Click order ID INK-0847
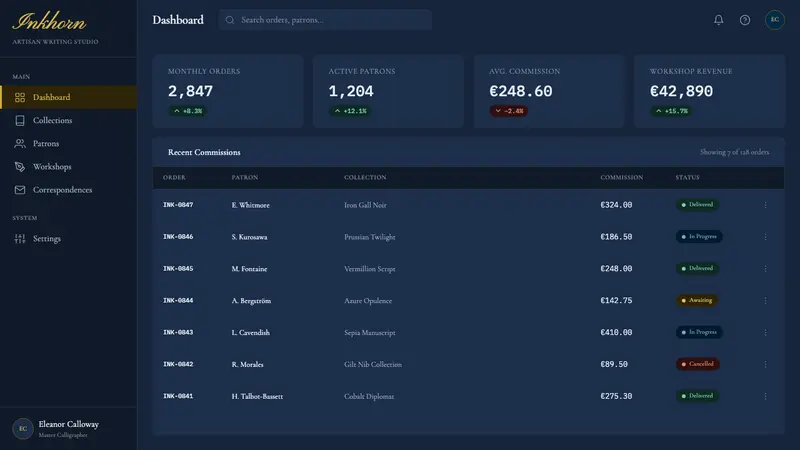 click(178, 205)
